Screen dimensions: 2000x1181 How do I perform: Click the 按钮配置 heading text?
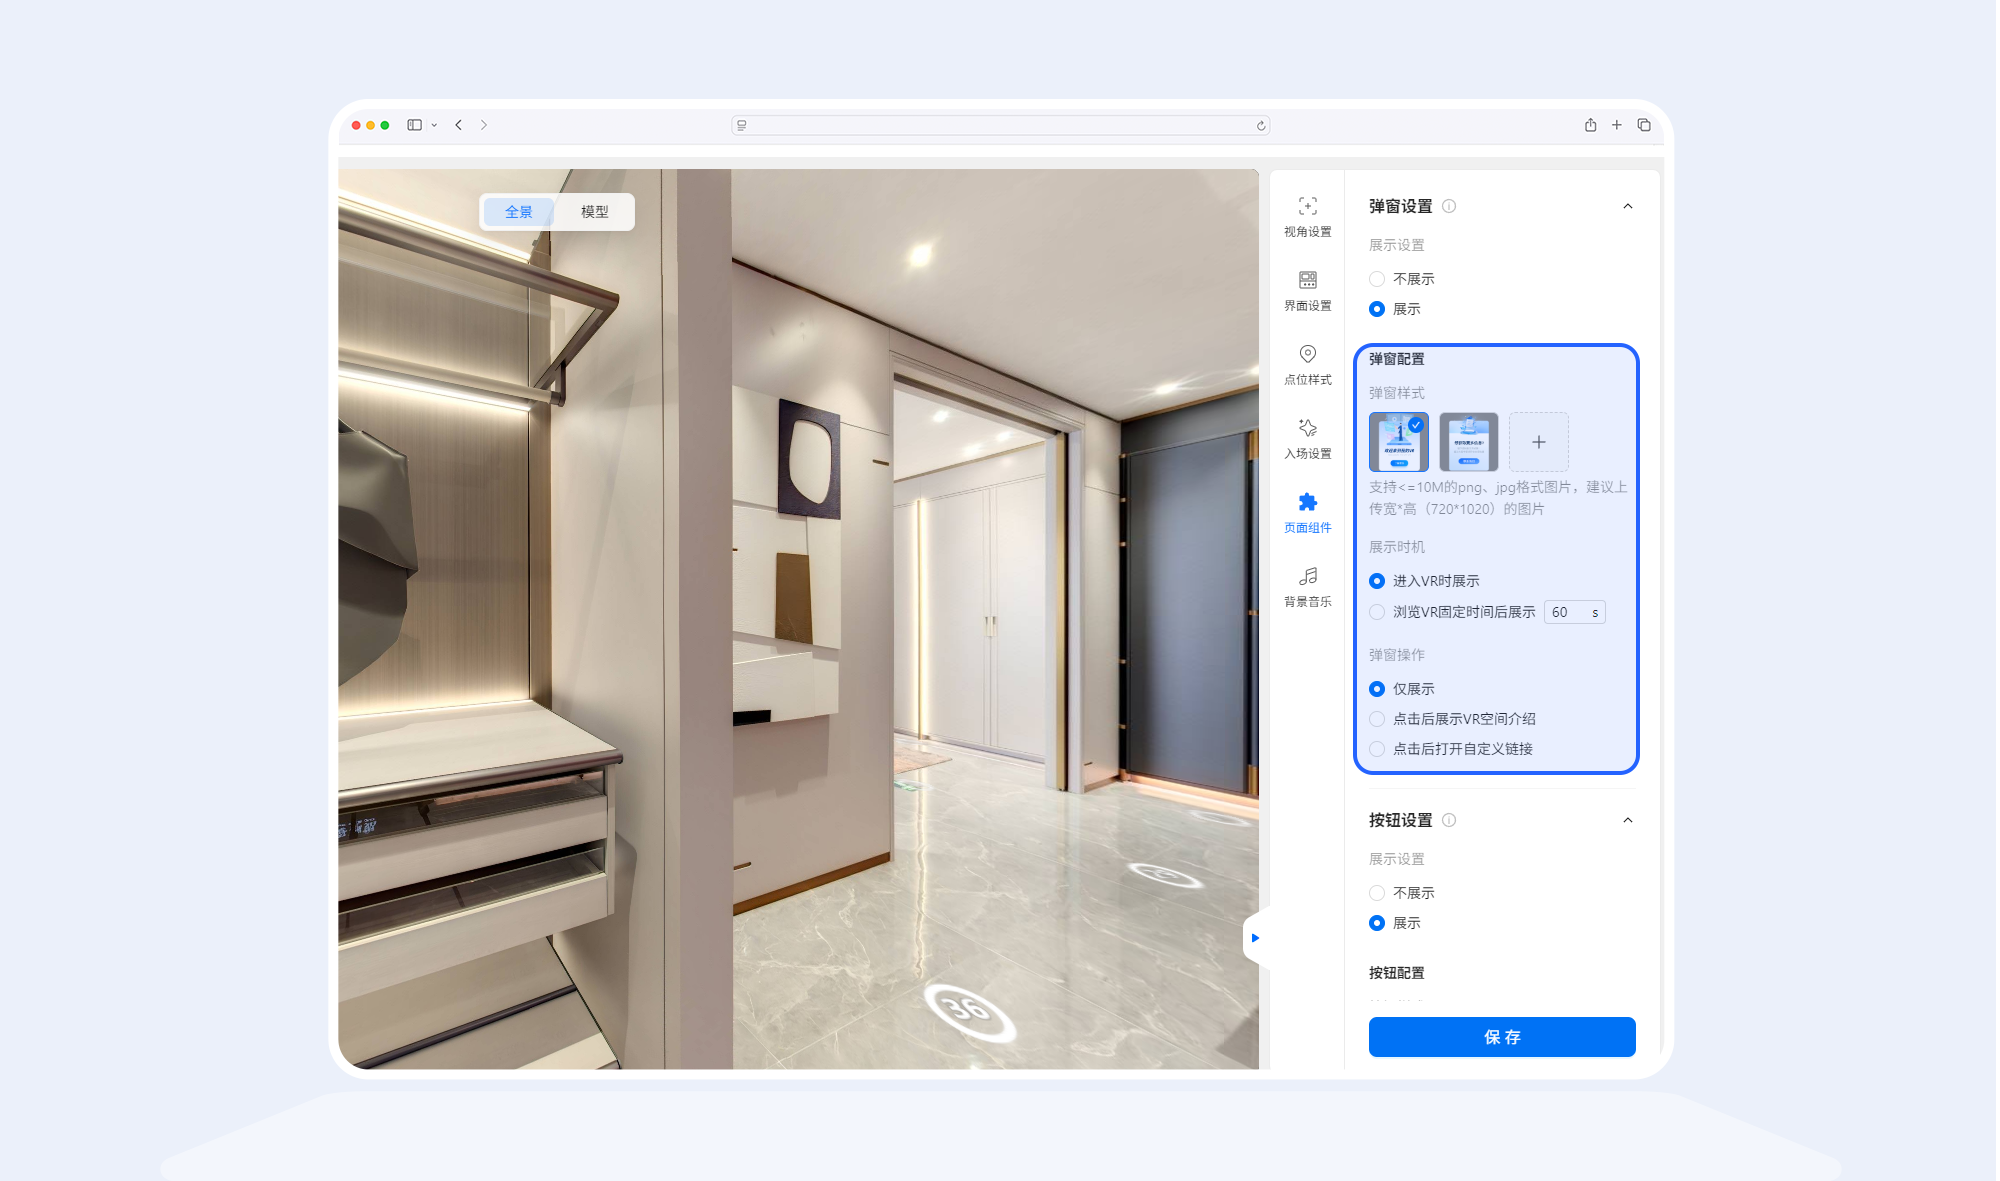coord(1396,973)
